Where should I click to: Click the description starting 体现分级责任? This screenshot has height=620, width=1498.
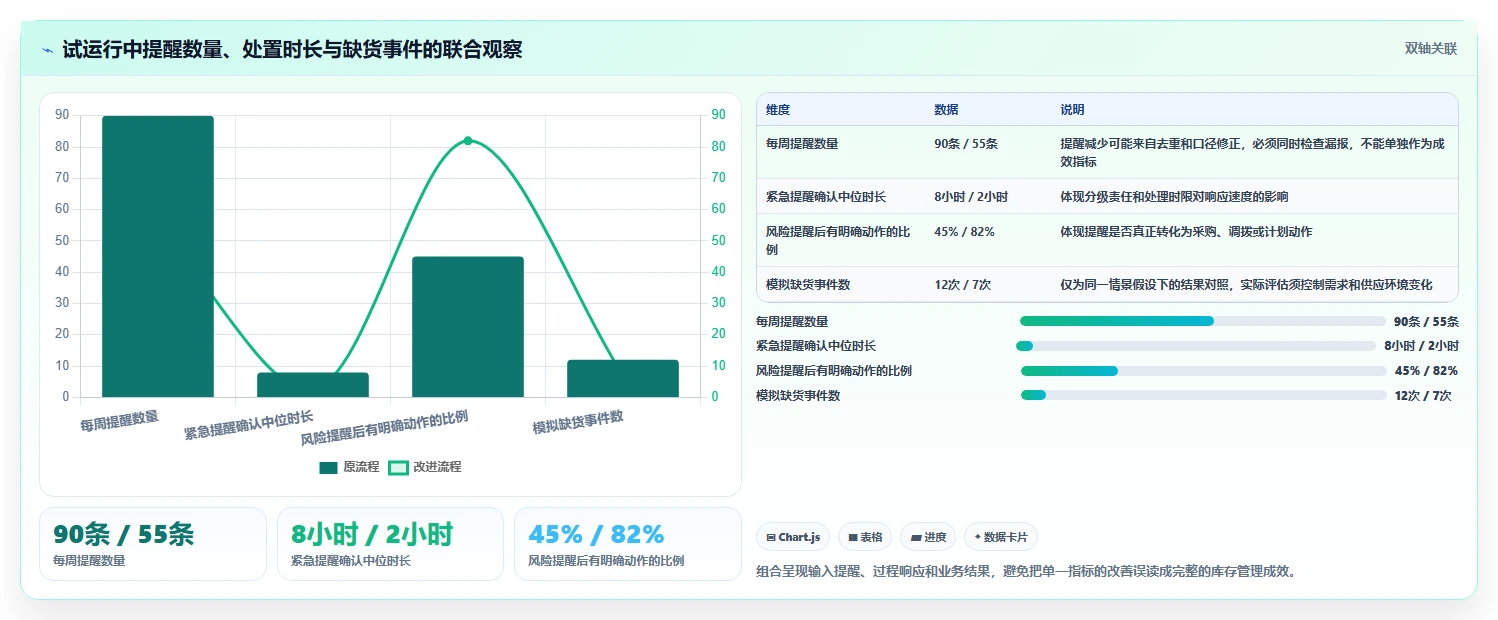1174,197
